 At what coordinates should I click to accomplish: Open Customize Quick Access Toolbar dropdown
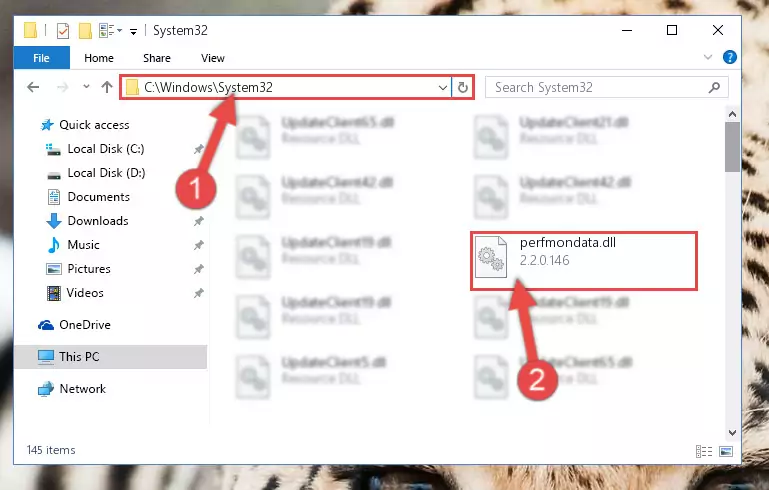click(133, 32)
